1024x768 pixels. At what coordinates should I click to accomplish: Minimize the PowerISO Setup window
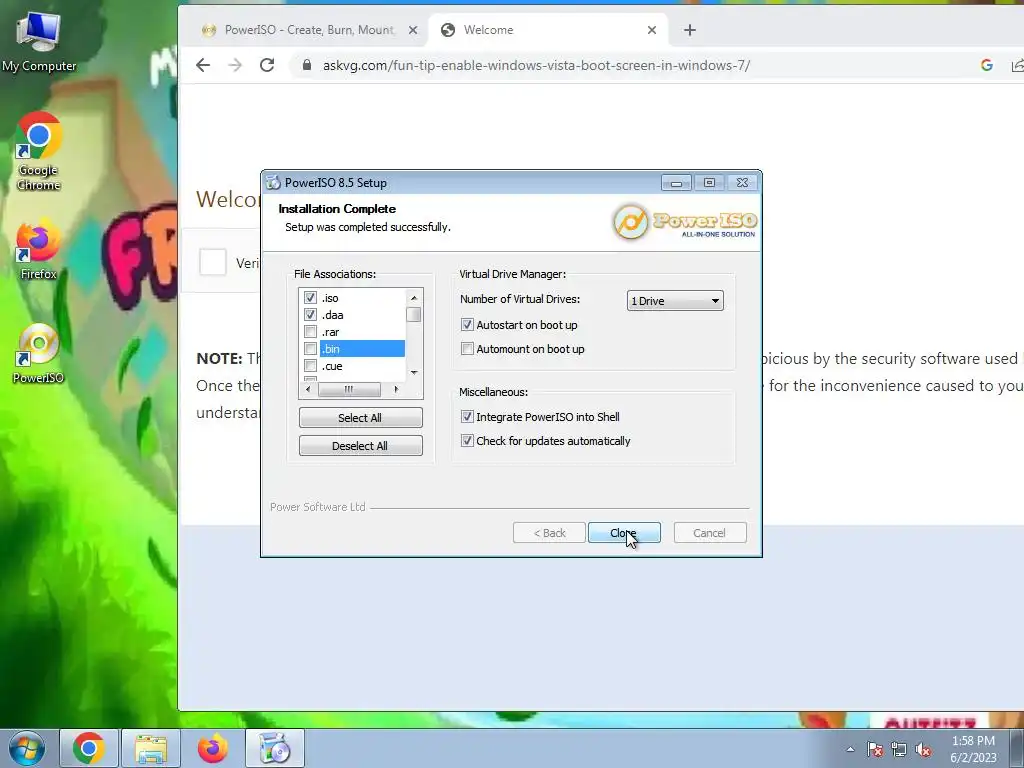click(x=676, y=183)
